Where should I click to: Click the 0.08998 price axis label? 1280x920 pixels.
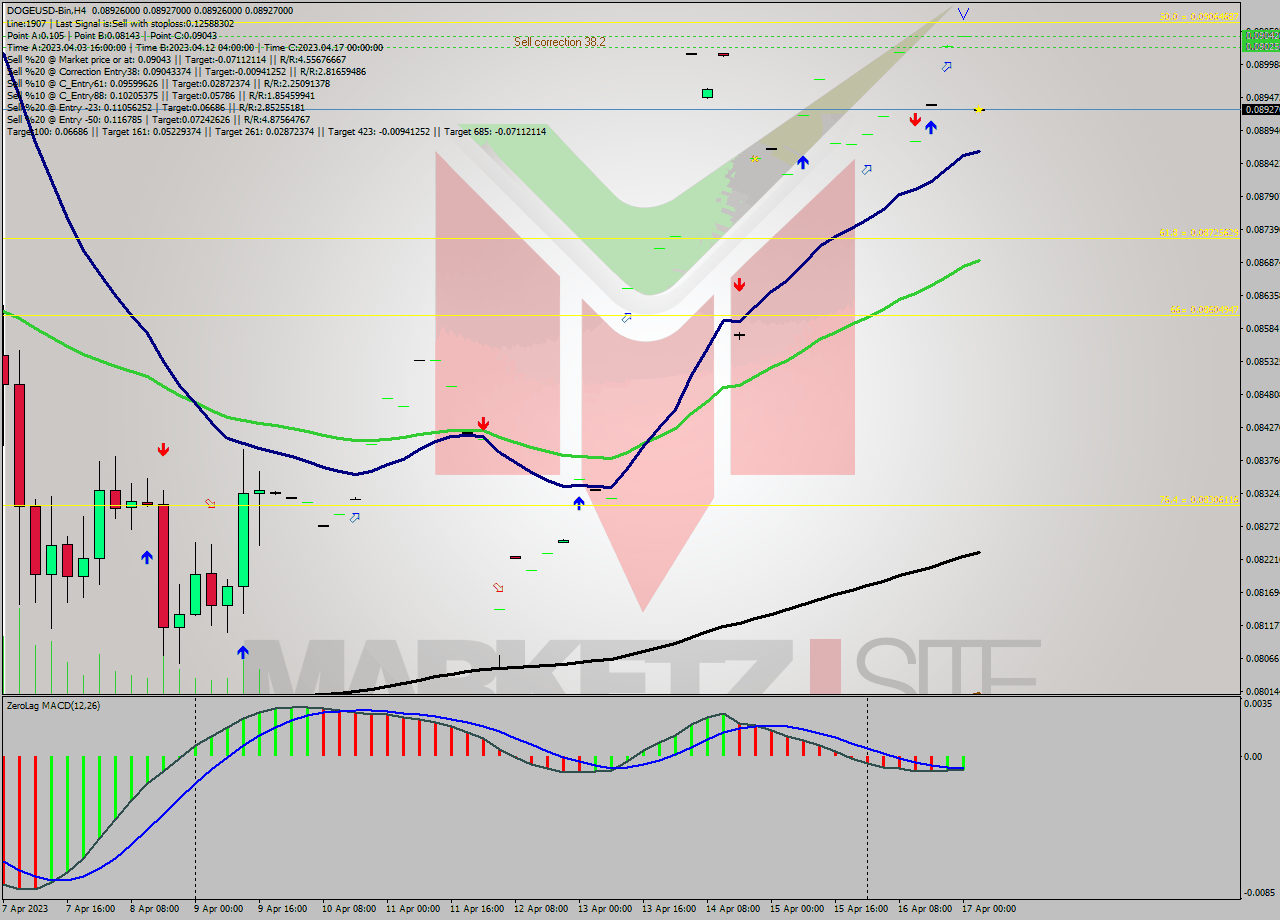(x=1261, y=65)
